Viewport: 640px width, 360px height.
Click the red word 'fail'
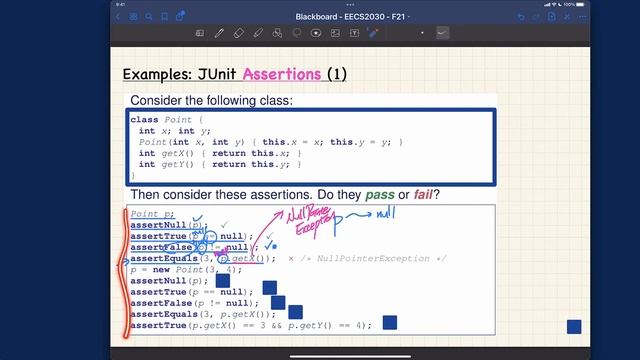pyautogui.click(x=423, y=194)
